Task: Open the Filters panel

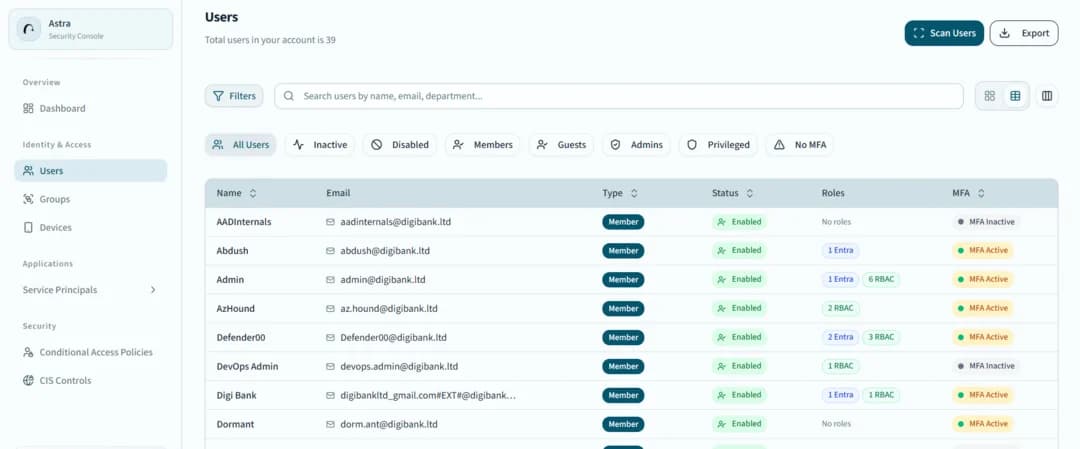Action: (234, 96)
